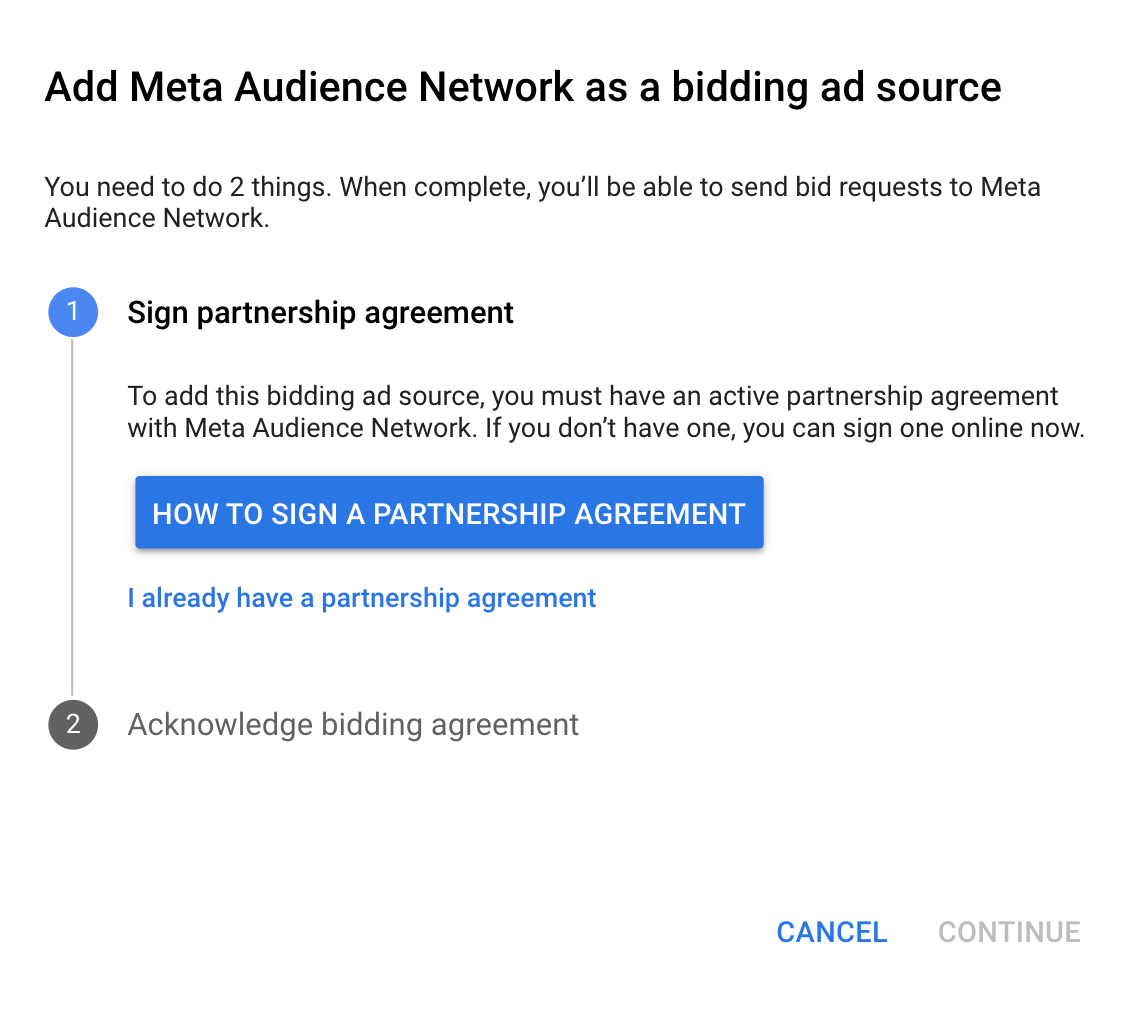Click 'Meta Audience Network.' ending the intro paragraph

157,219
